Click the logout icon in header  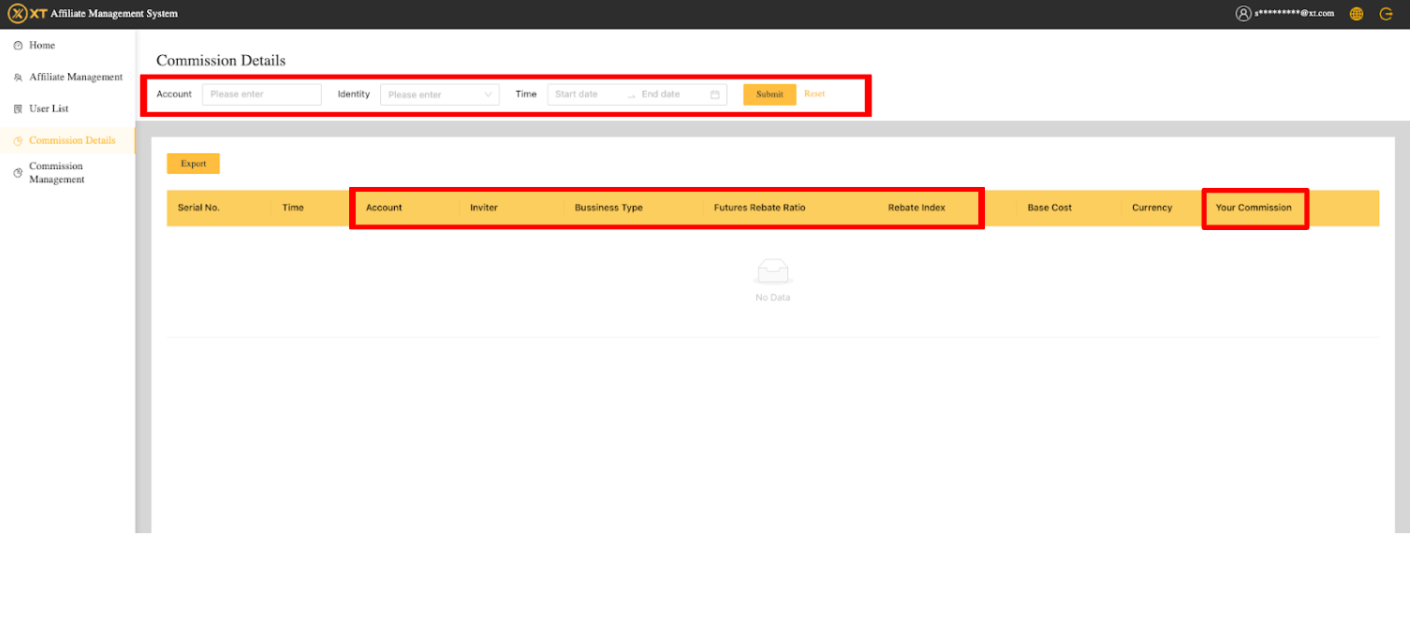(1386, 14)
